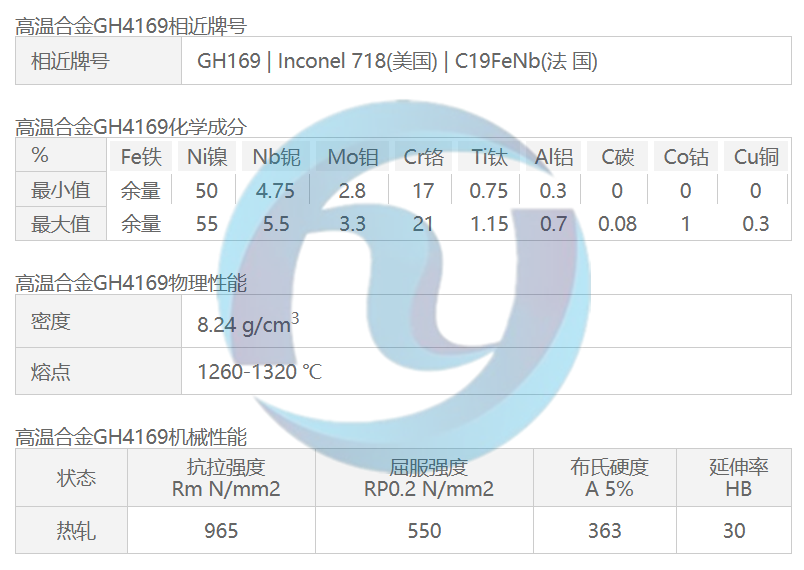The width and height of the screenshot is (804, 570).
Task: Click the Ti钛 column header
Action: coord(489,157)
